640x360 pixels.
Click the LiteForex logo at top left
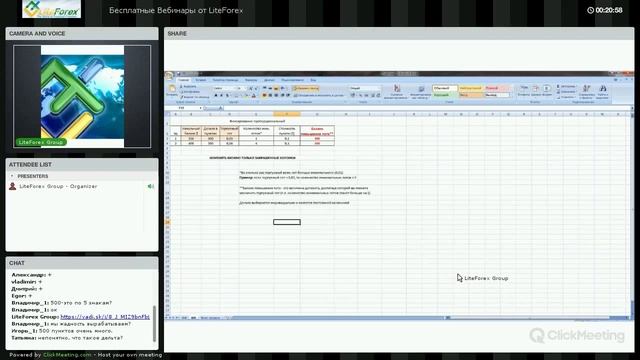[51, 9]
